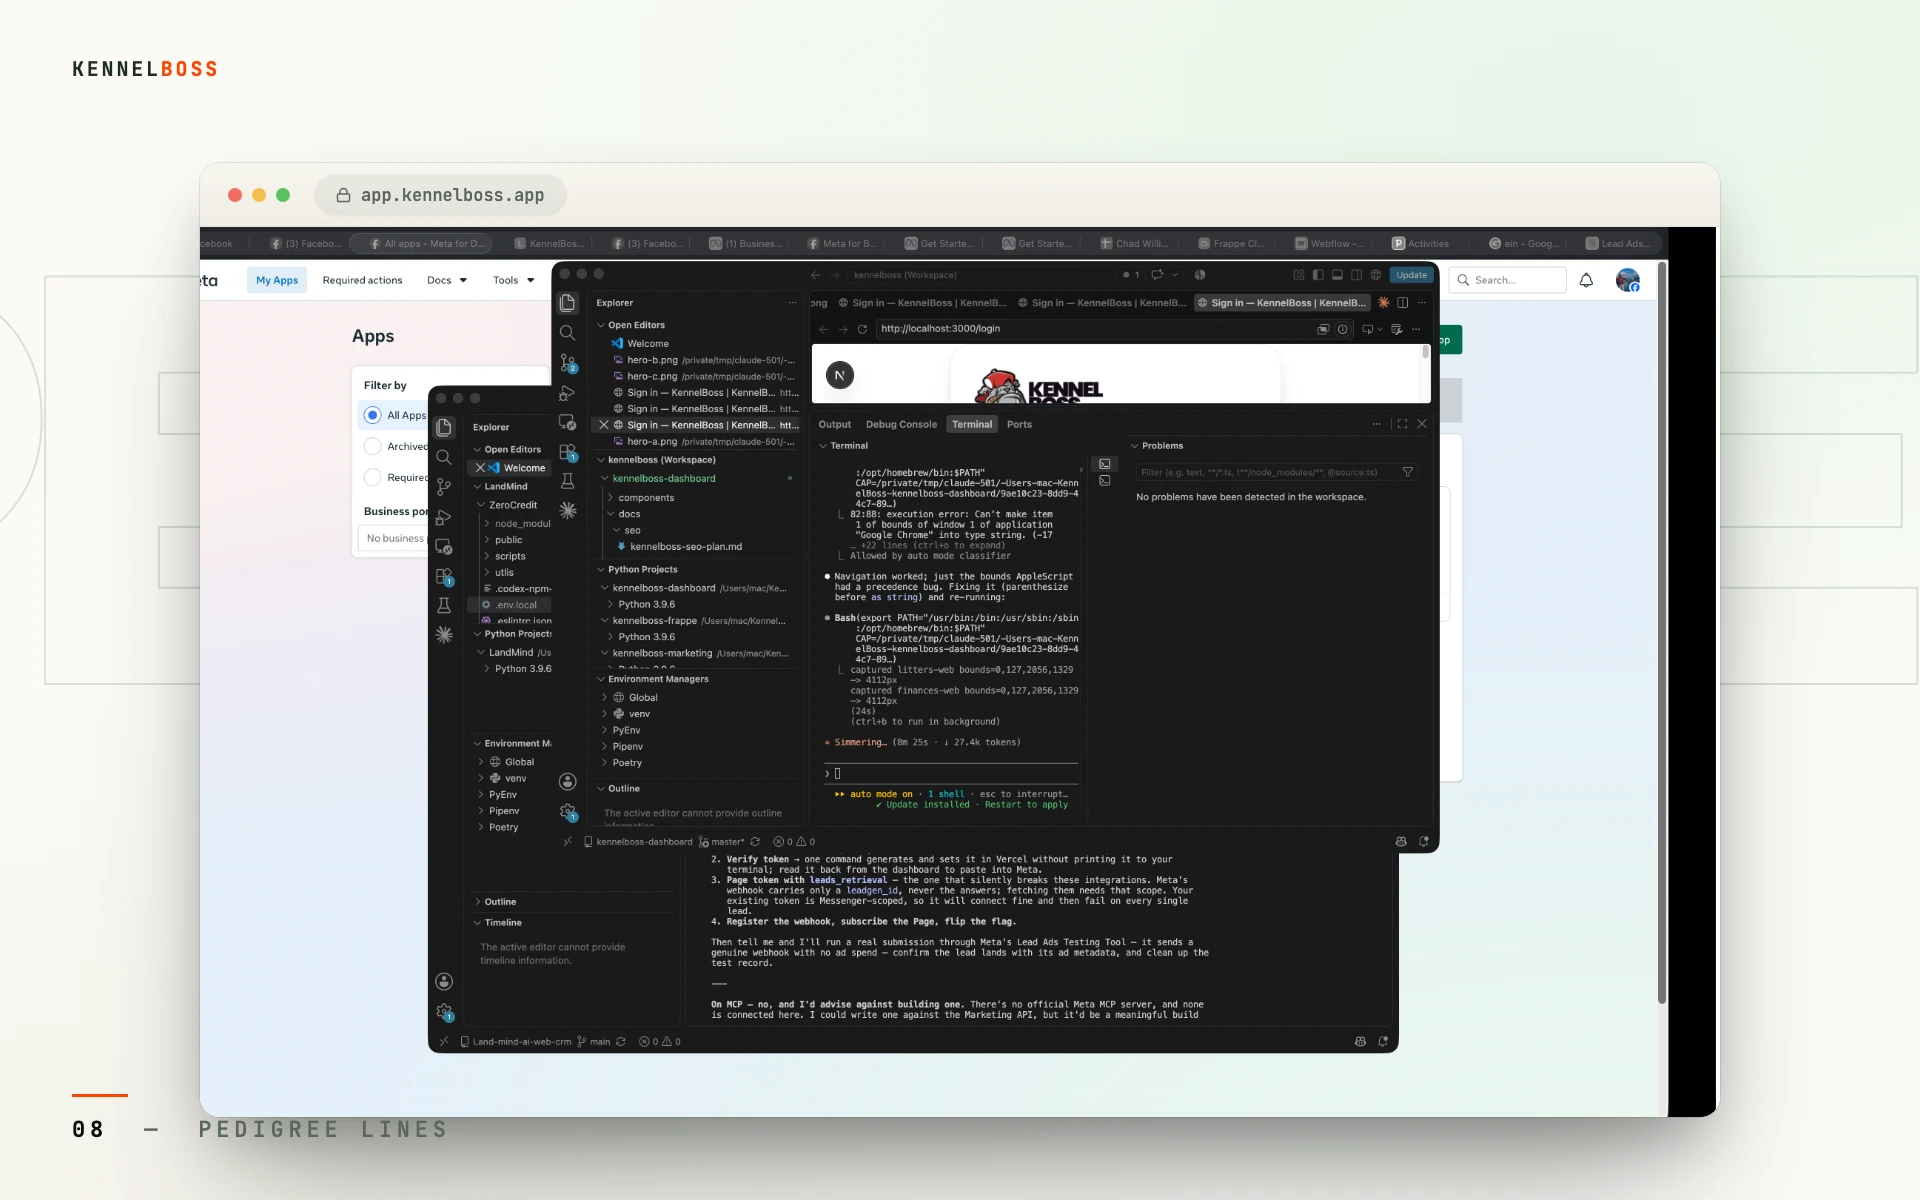
Task: Select the Required radio filter
Action: click(373, 477)
